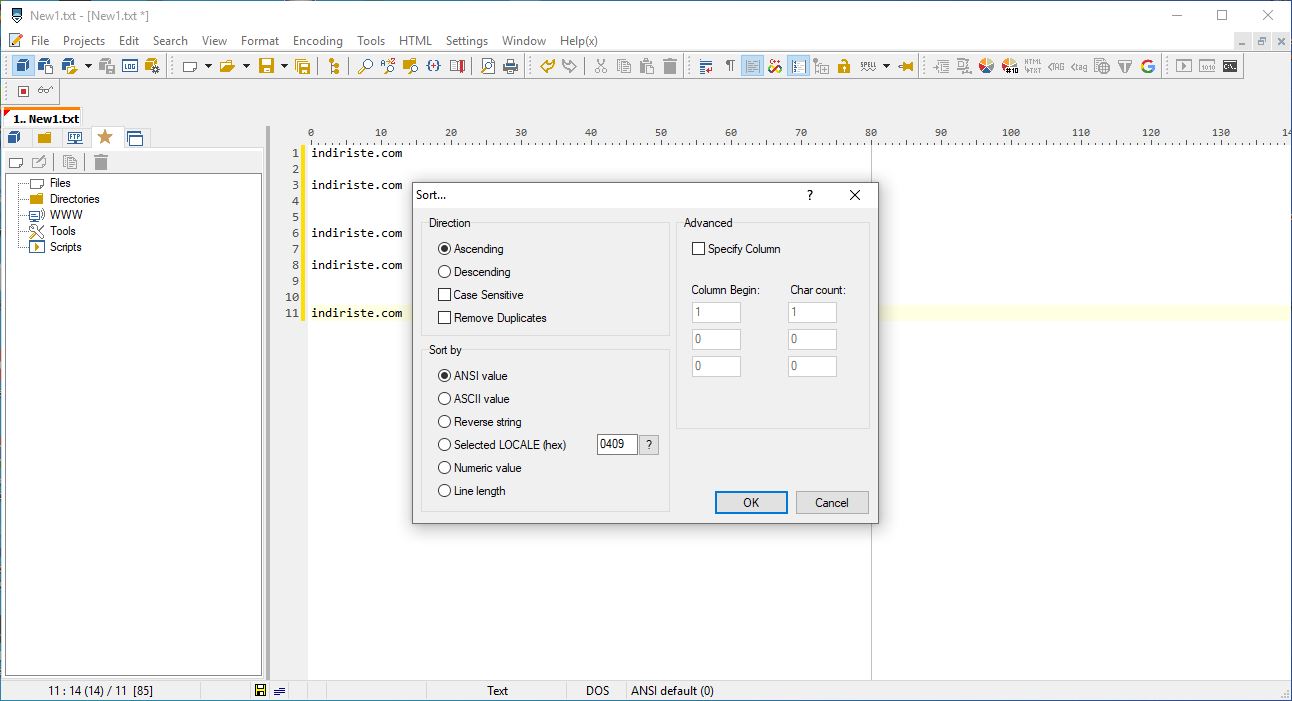
Task: Open the Encoding menu
Action: coord(318,41)
